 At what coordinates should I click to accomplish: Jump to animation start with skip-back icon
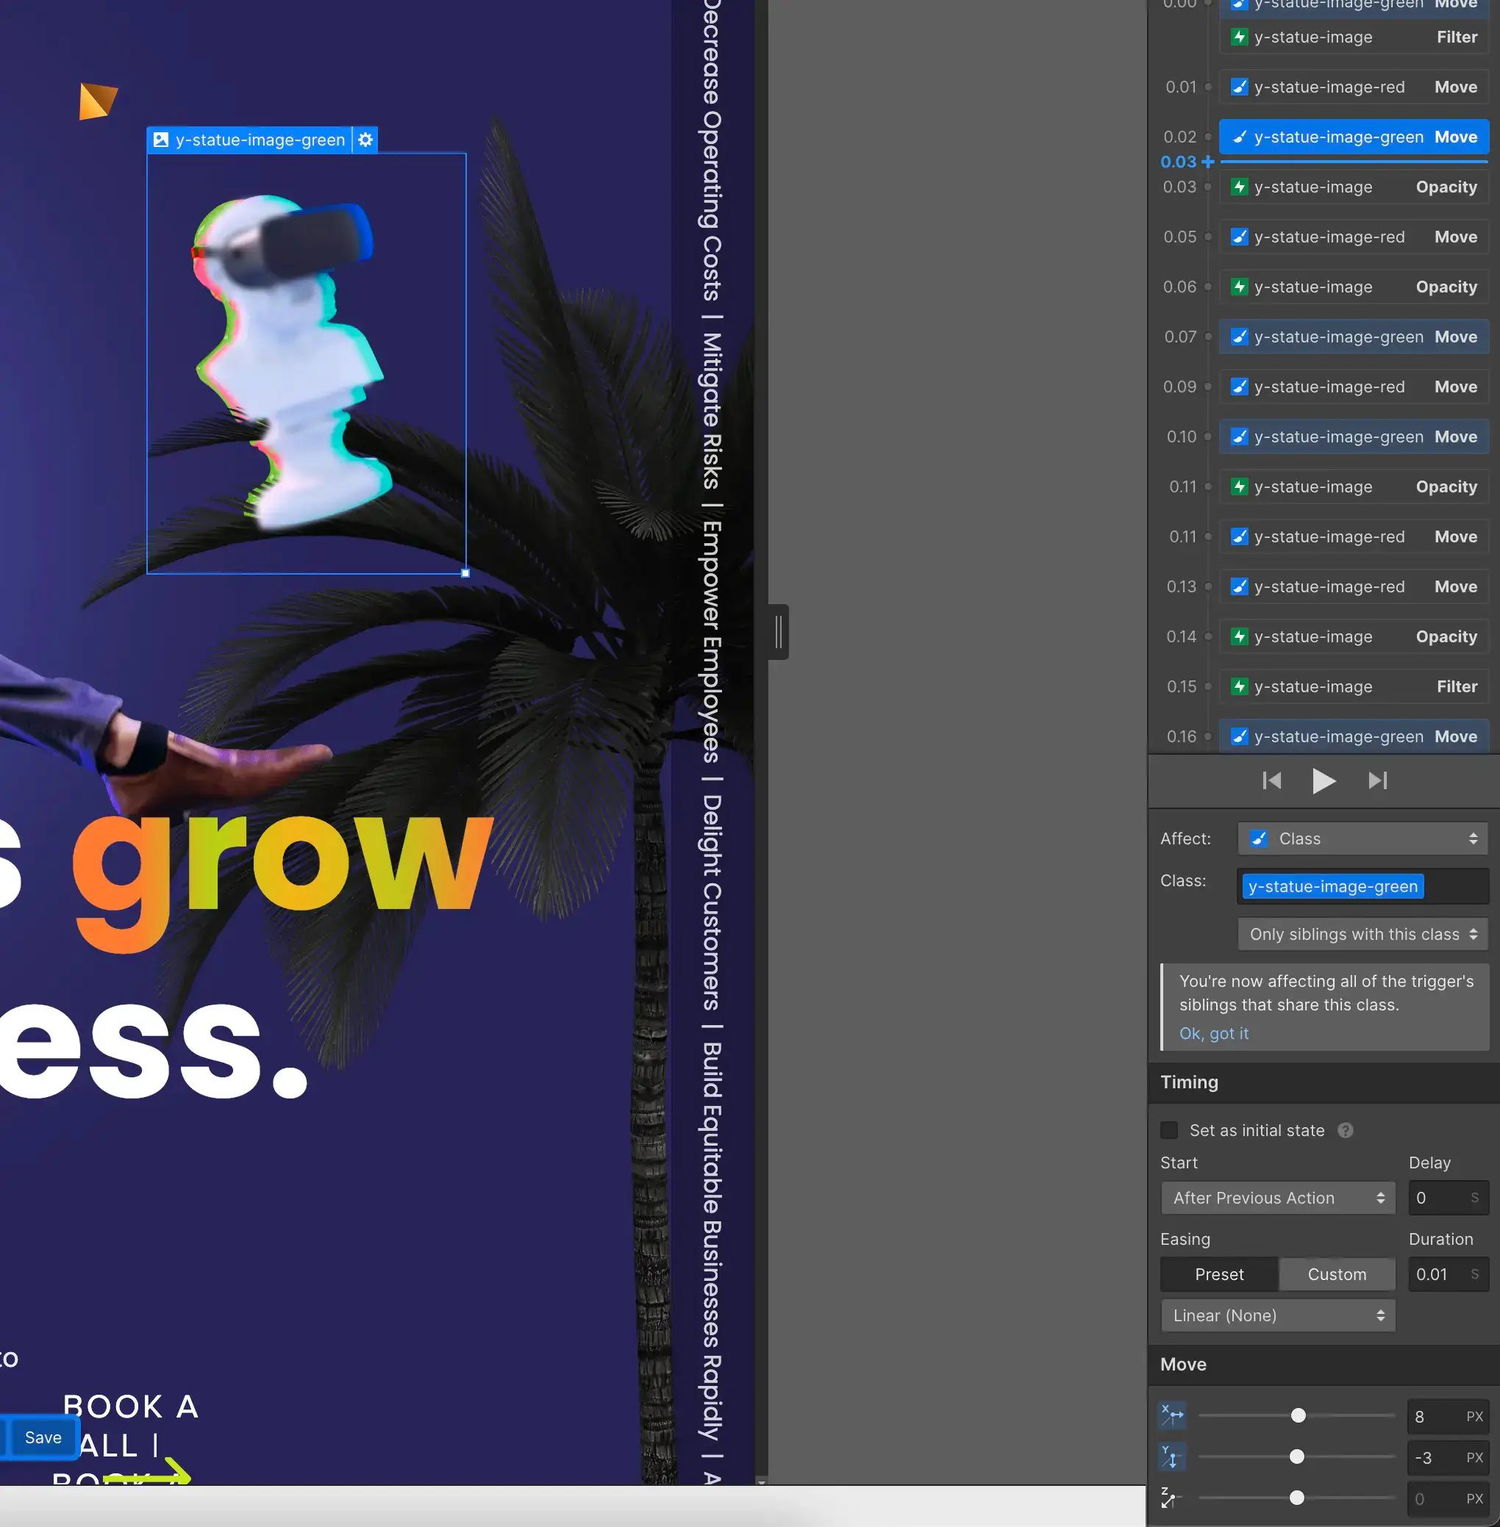tap(1272, 780)
